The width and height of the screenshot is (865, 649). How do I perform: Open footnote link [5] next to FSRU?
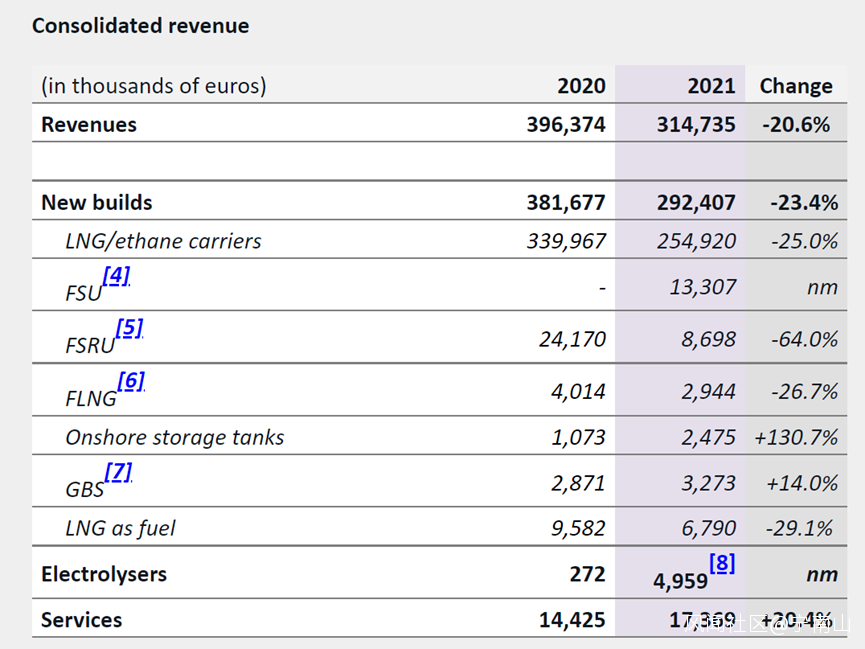(129, 328)
